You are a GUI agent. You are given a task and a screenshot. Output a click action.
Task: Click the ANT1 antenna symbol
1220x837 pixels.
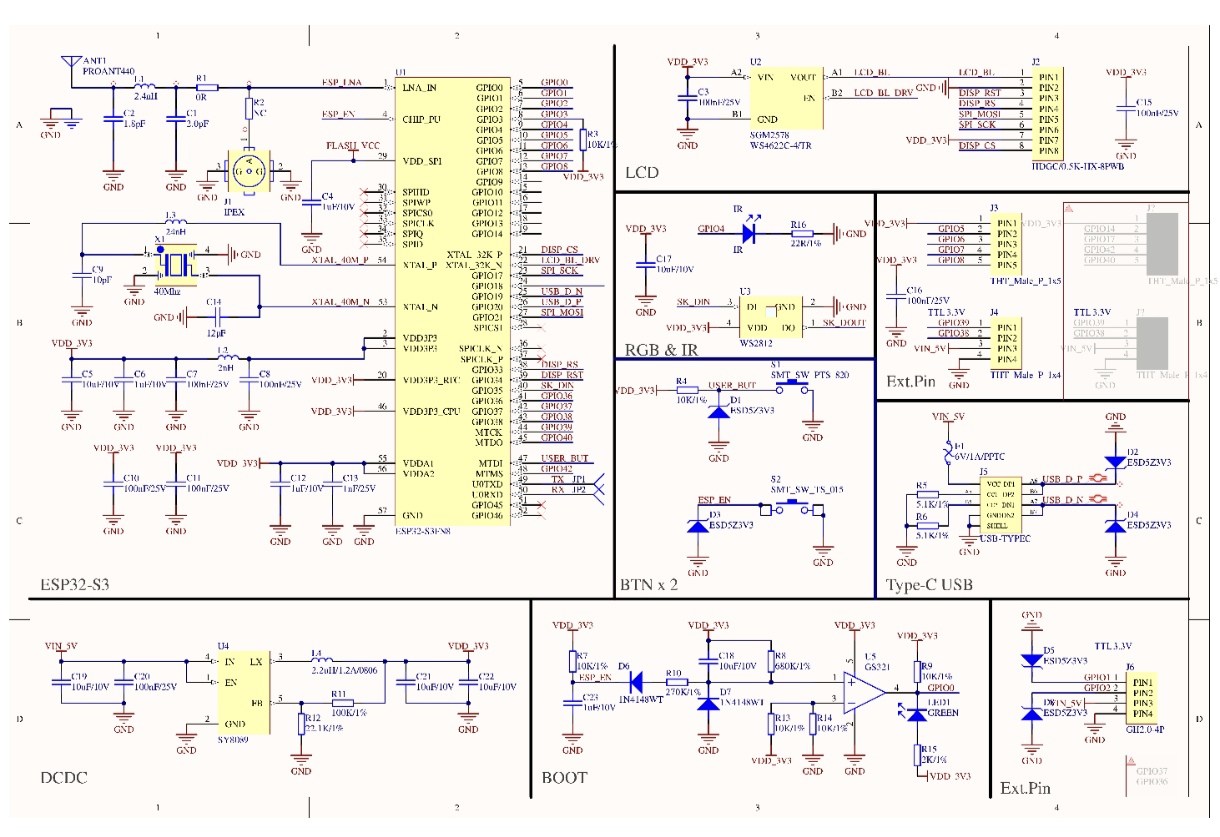[x=73, y=62]
